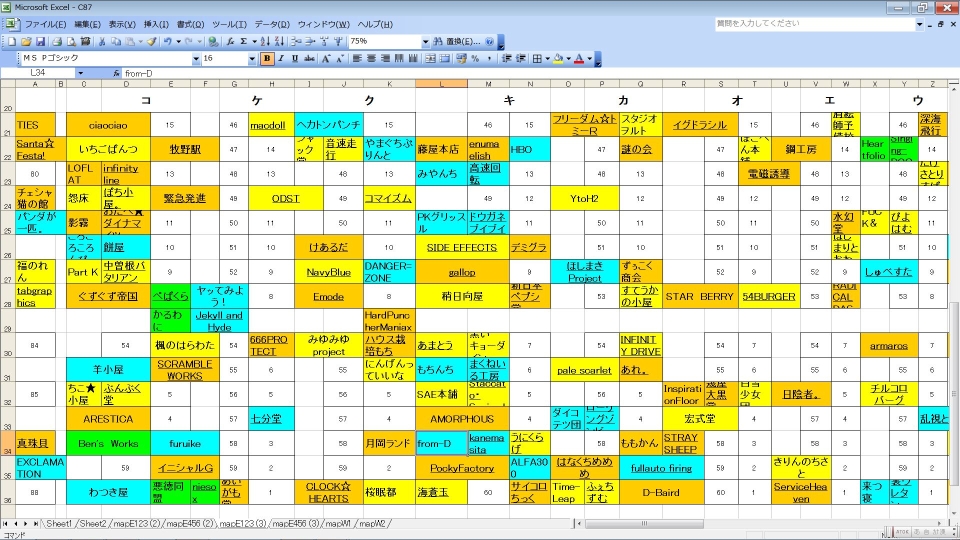Open the 編集(E) menu
960x540 pixels.
88,24
